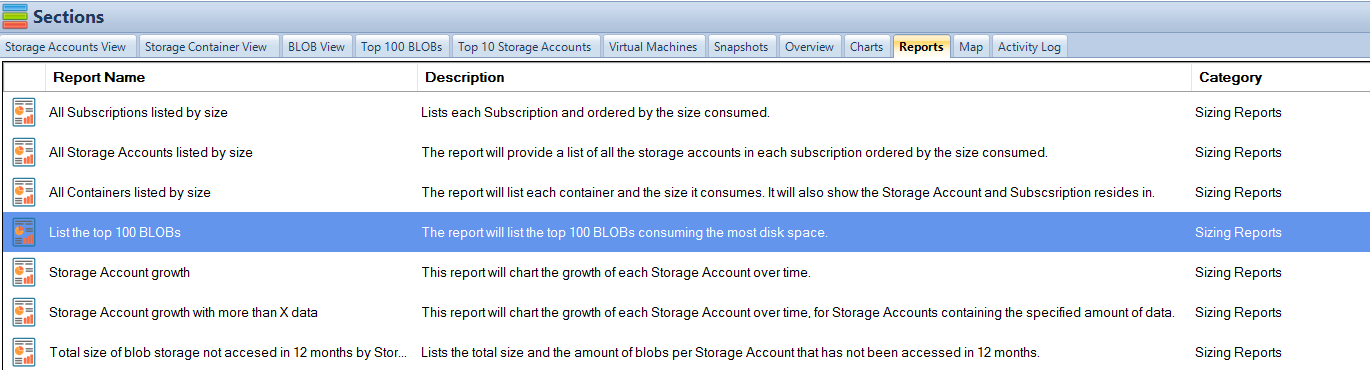Click icon of growth with more than X data
This screenshot has width=1370, height=370.
[23, 312]
